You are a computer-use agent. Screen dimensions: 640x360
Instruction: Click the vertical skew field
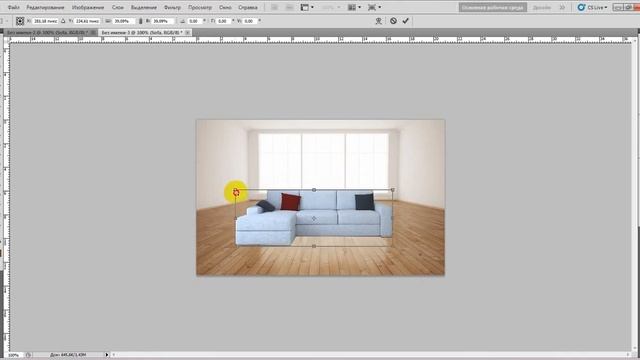pyautogui.click(x=250, y=21)
